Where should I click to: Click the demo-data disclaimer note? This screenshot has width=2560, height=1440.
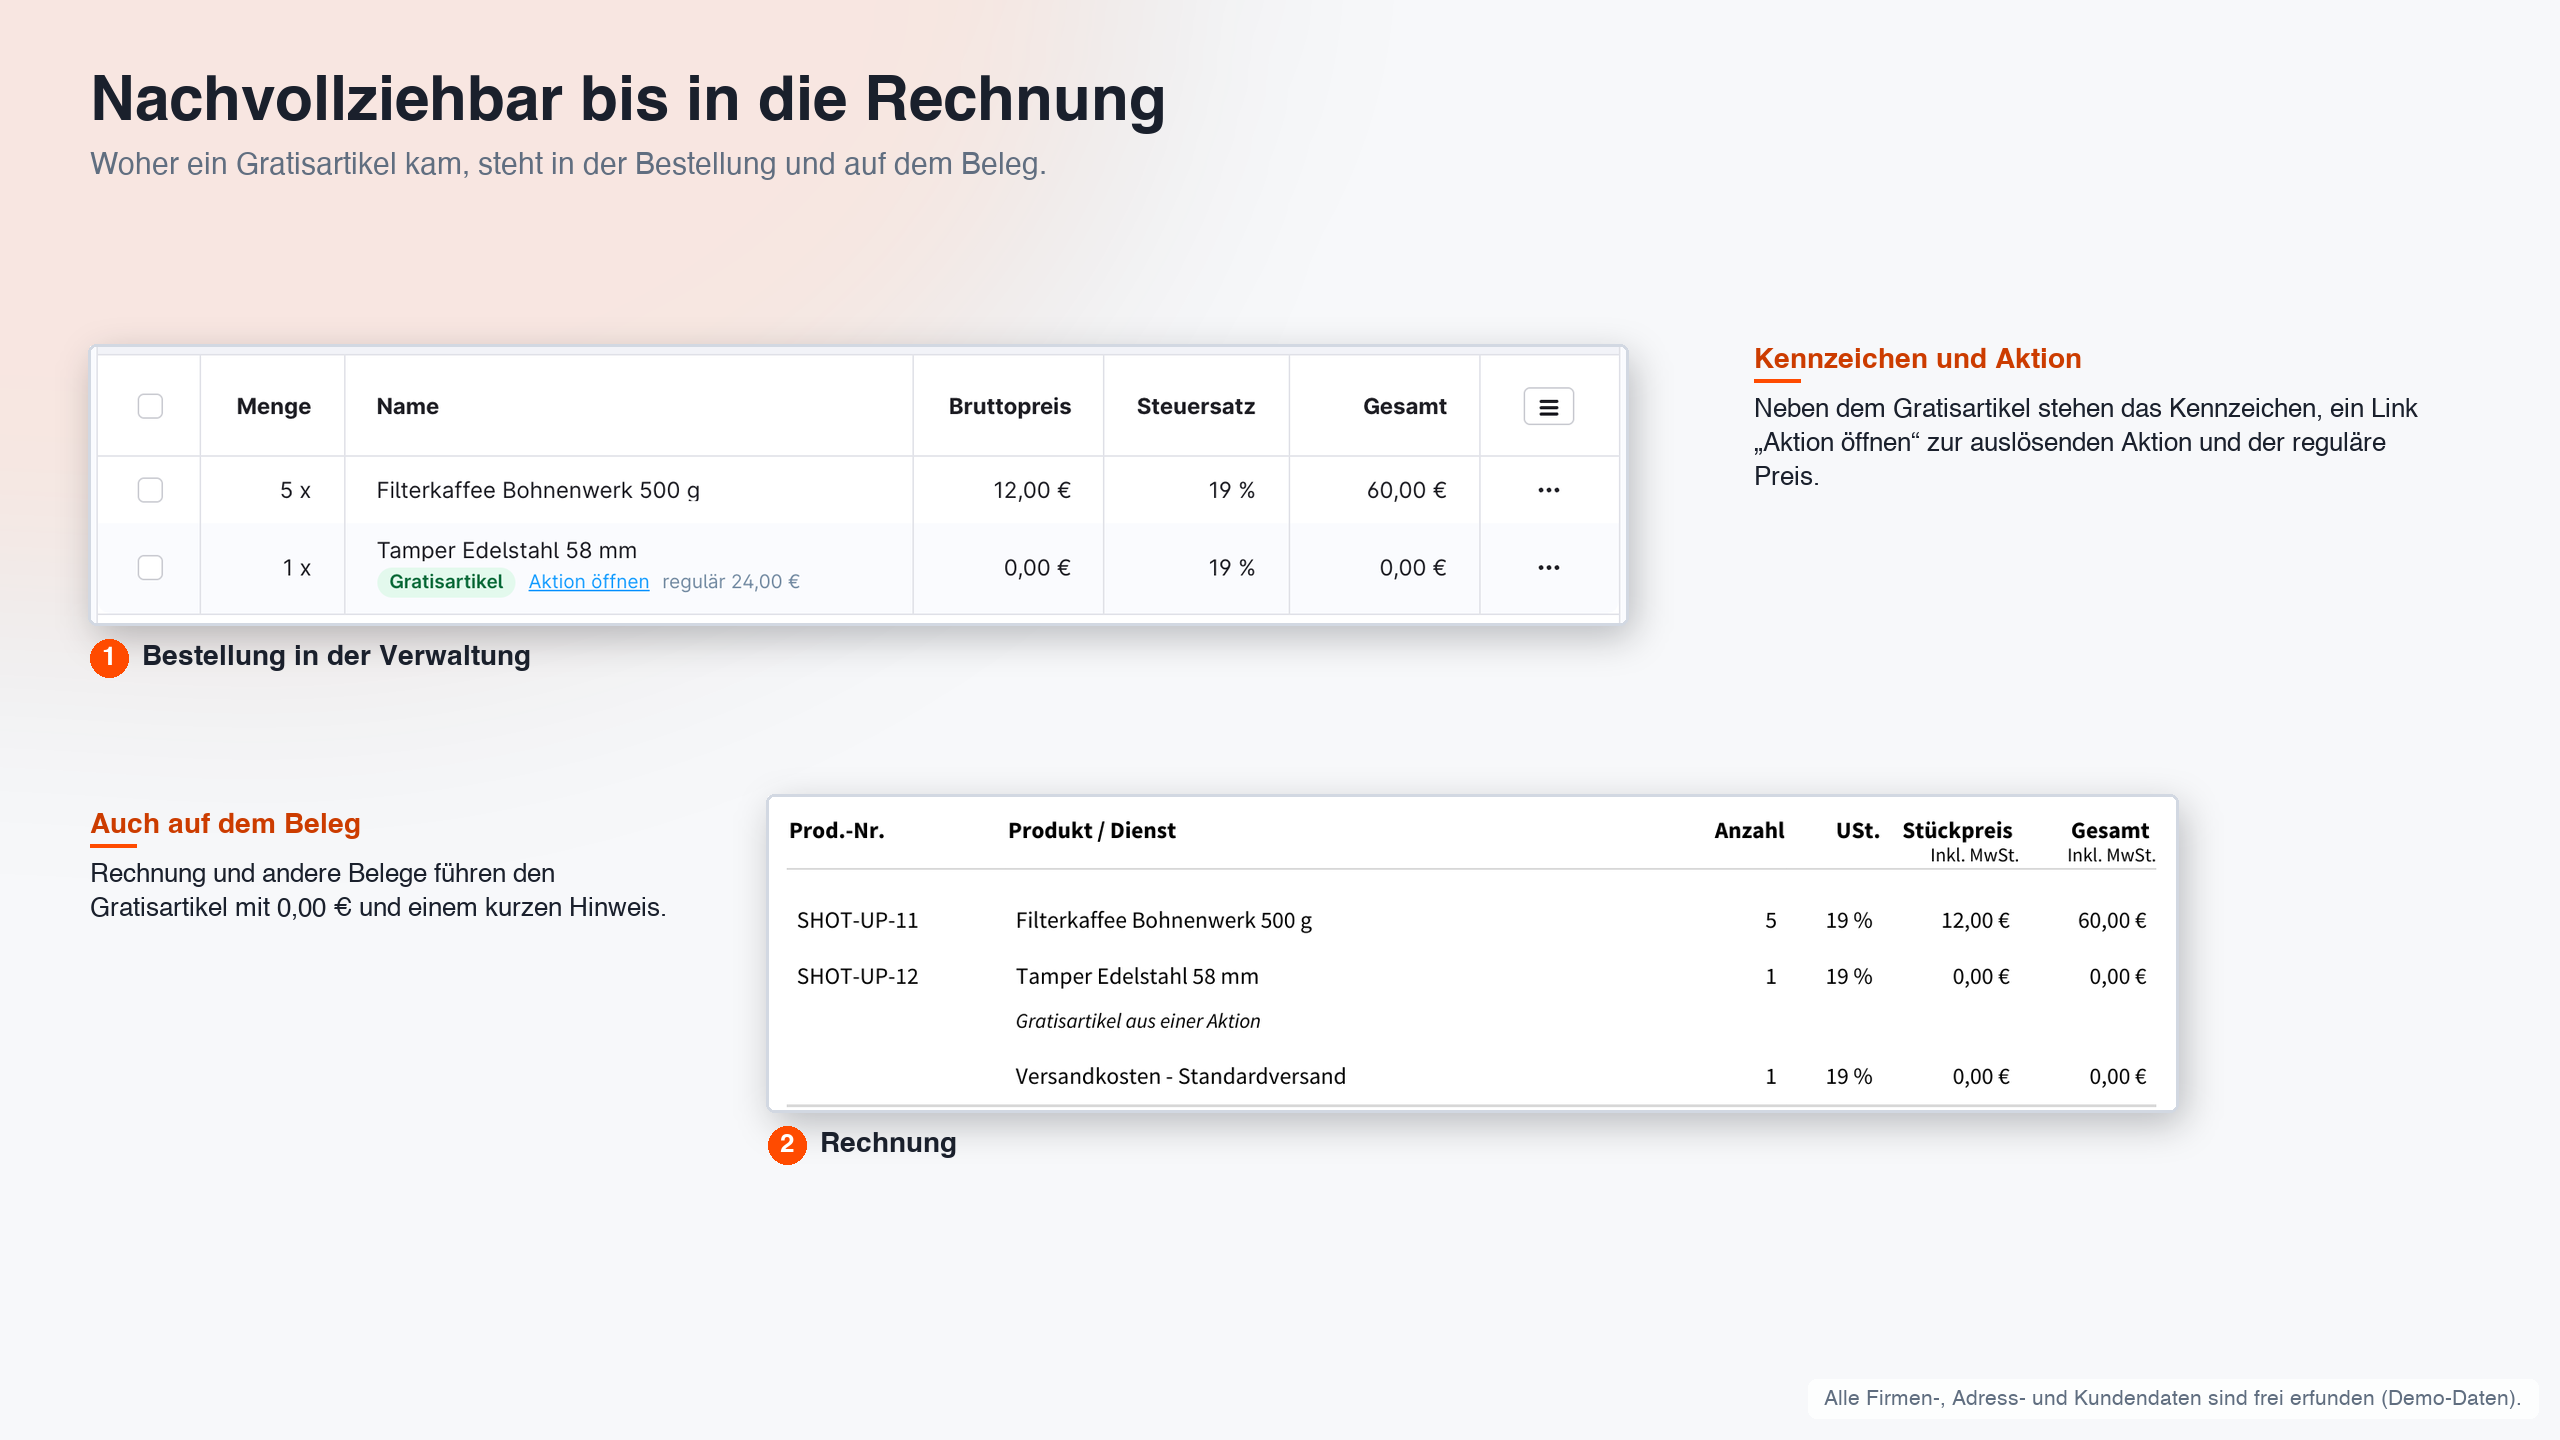tap(2172, 1398)
